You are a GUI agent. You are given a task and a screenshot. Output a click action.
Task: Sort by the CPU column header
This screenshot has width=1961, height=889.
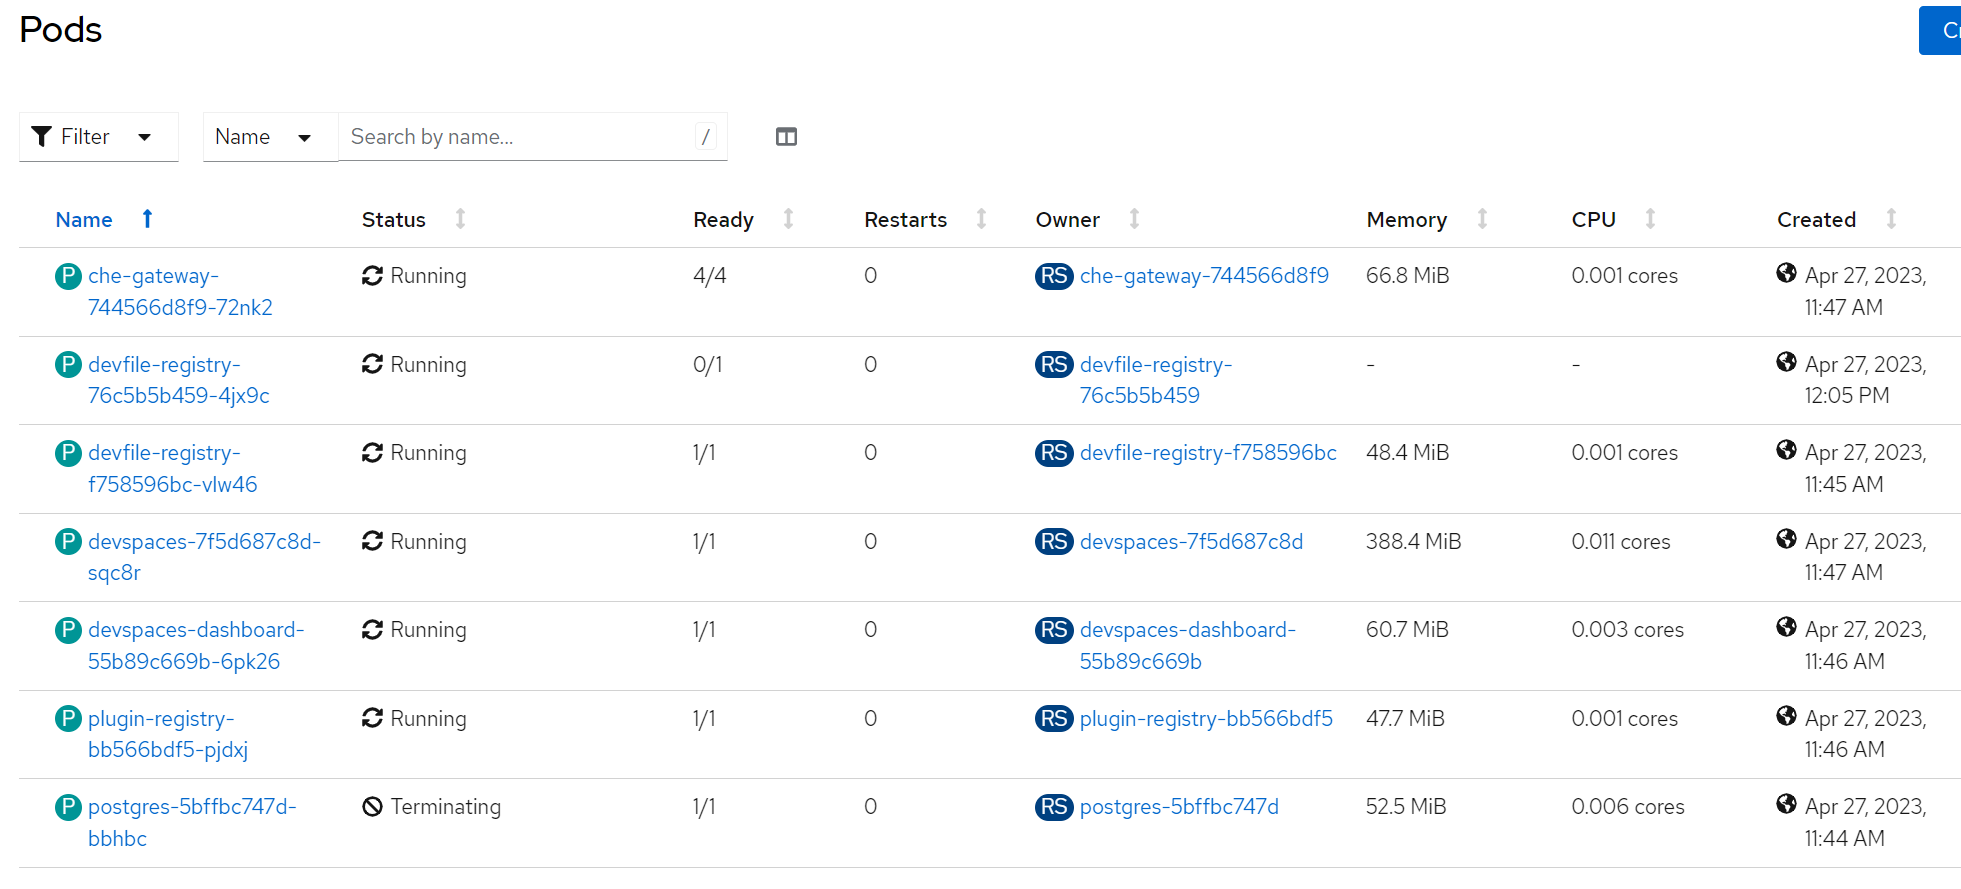[1593, 220]
